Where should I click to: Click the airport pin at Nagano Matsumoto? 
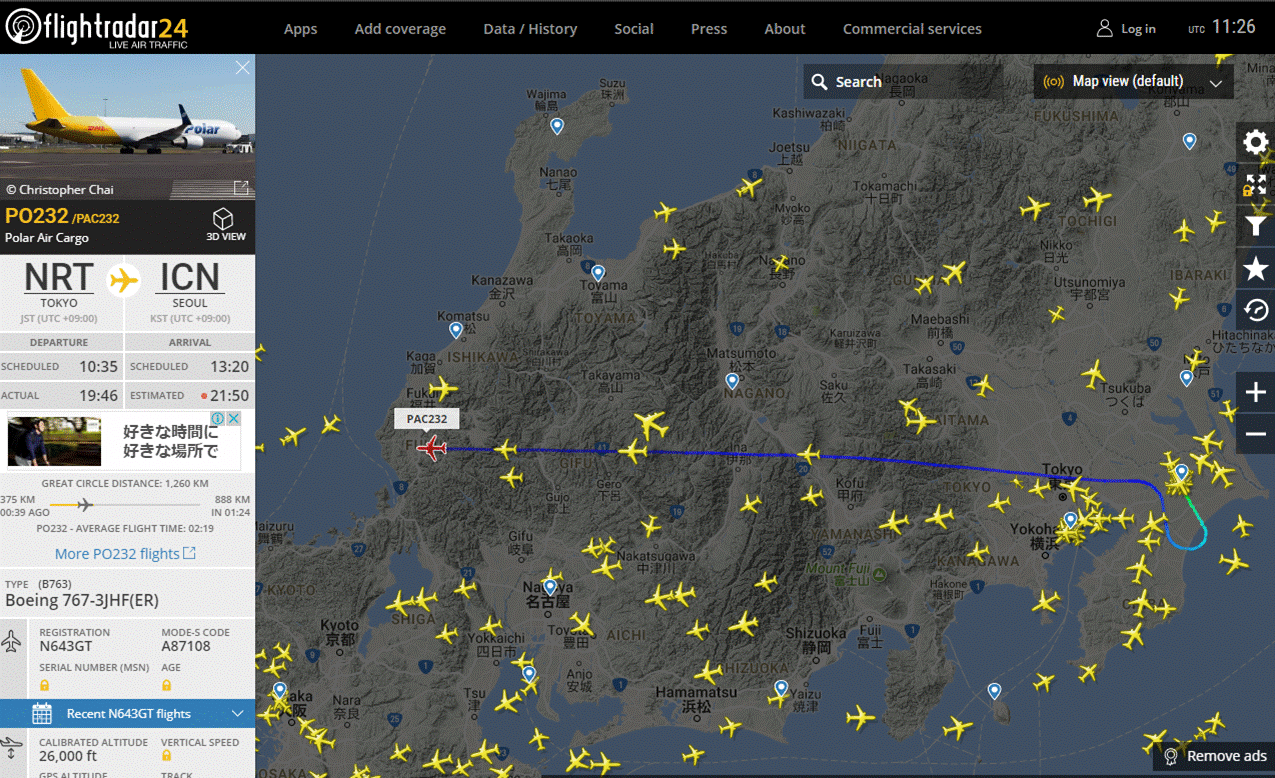[732, 380]
